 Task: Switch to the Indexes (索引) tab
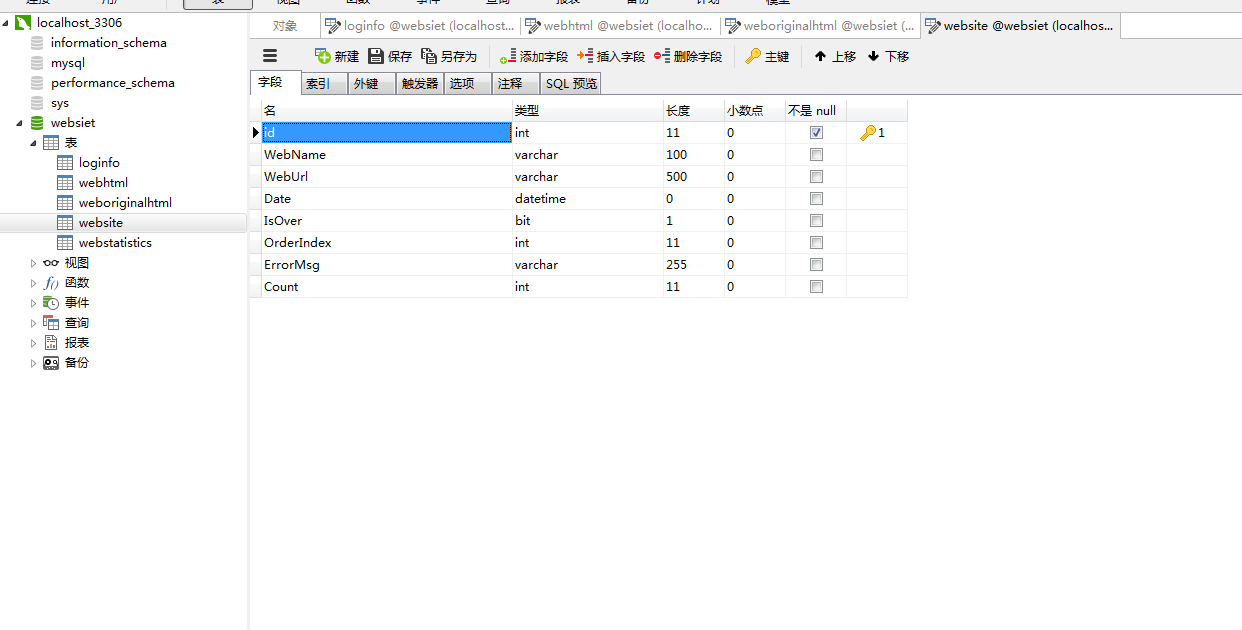point(324,83)
